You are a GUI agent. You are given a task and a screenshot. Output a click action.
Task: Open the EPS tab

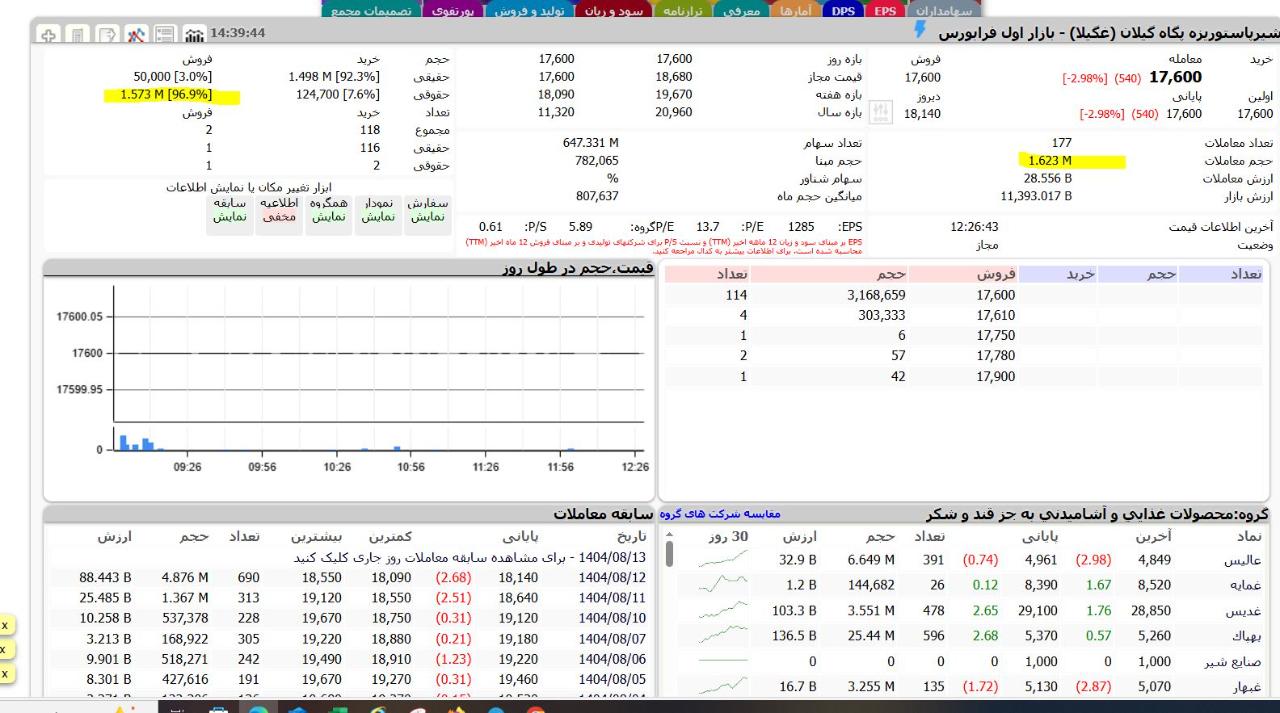pos(885,10)
